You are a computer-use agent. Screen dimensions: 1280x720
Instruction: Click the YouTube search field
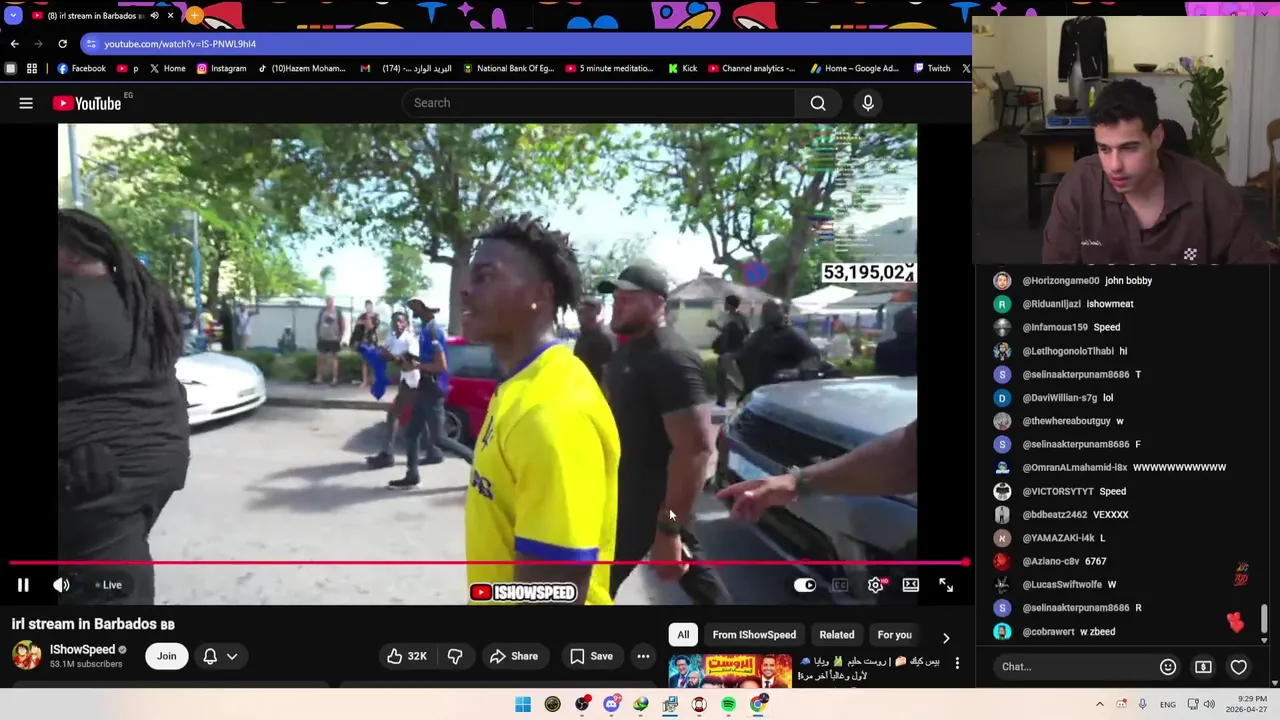pos(599,103)
